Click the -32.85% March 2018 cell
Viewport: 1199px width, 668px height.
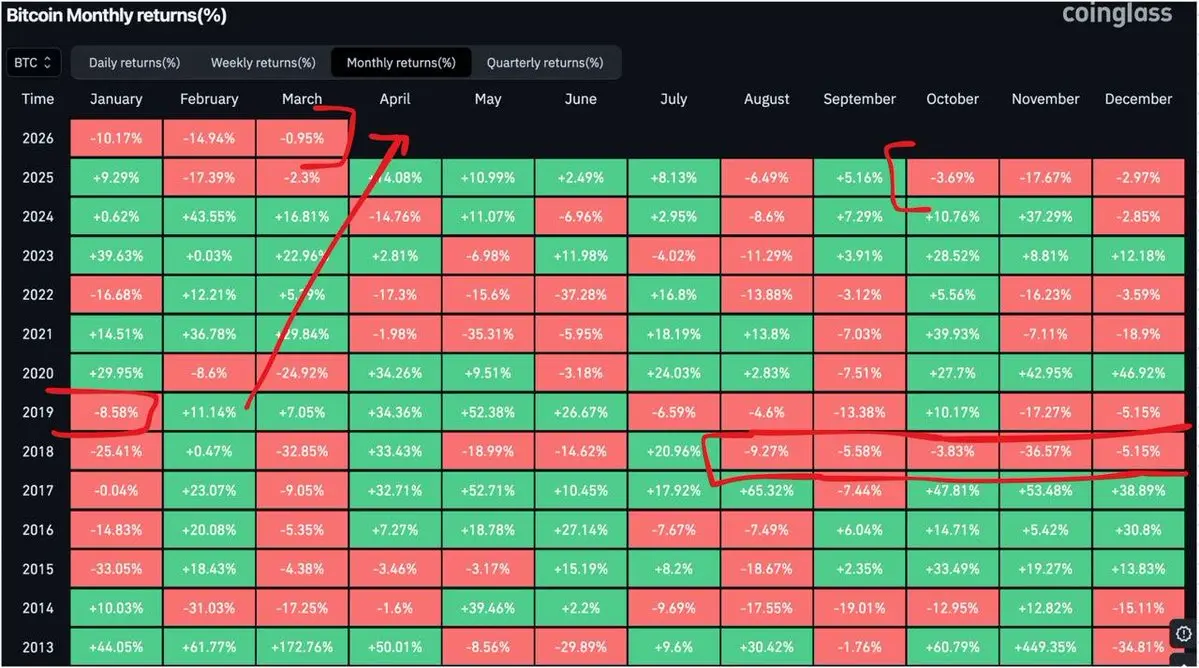click(x=302, y=451)
